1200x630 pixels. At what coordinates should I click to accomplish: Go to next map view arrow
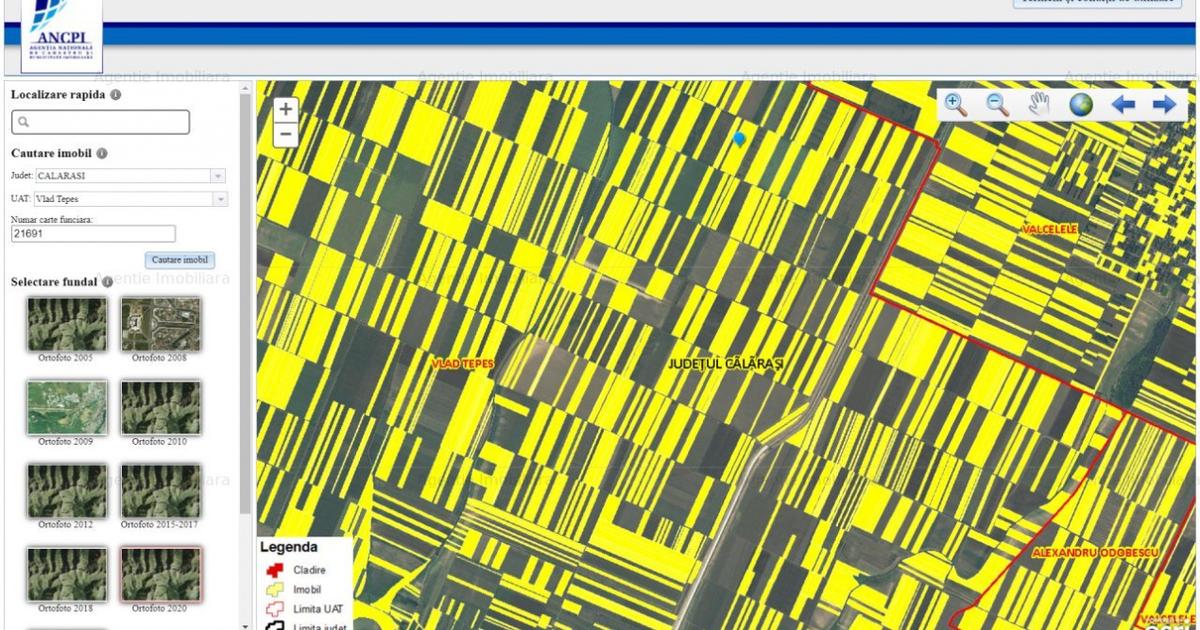(1164, 105)
